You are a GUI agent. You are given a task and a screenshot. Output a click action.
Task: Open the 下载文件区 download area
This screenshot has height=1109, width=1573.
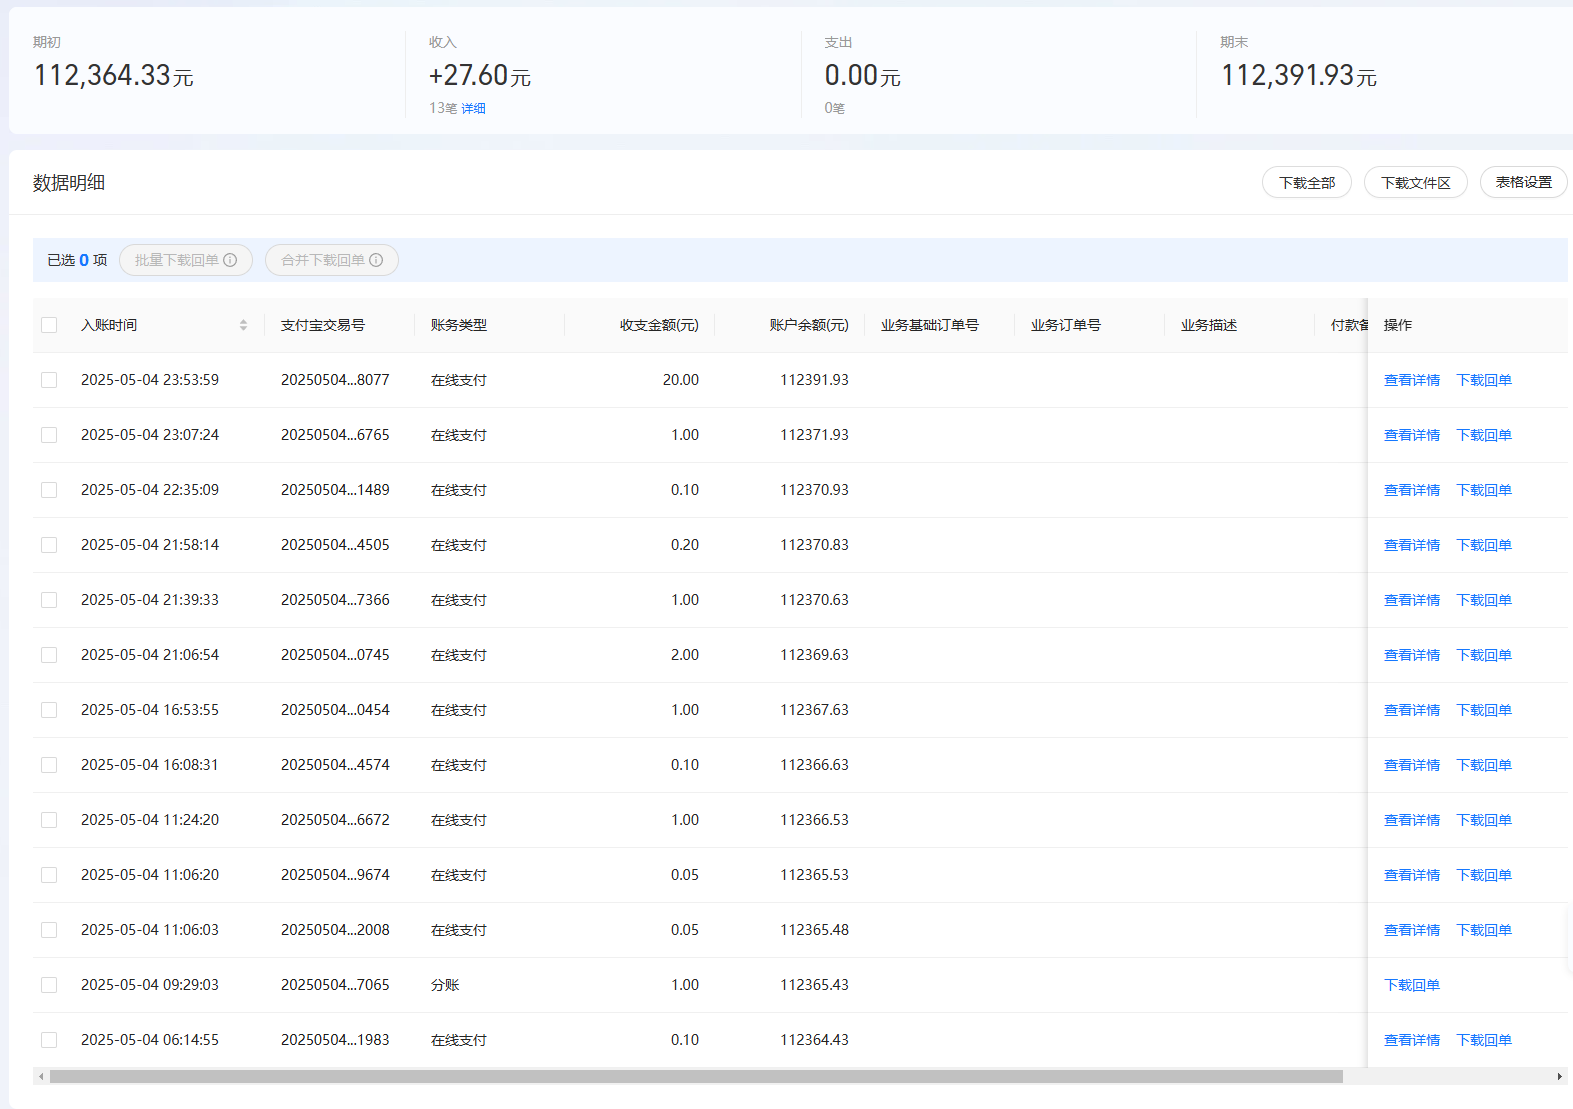point(1415,183)
